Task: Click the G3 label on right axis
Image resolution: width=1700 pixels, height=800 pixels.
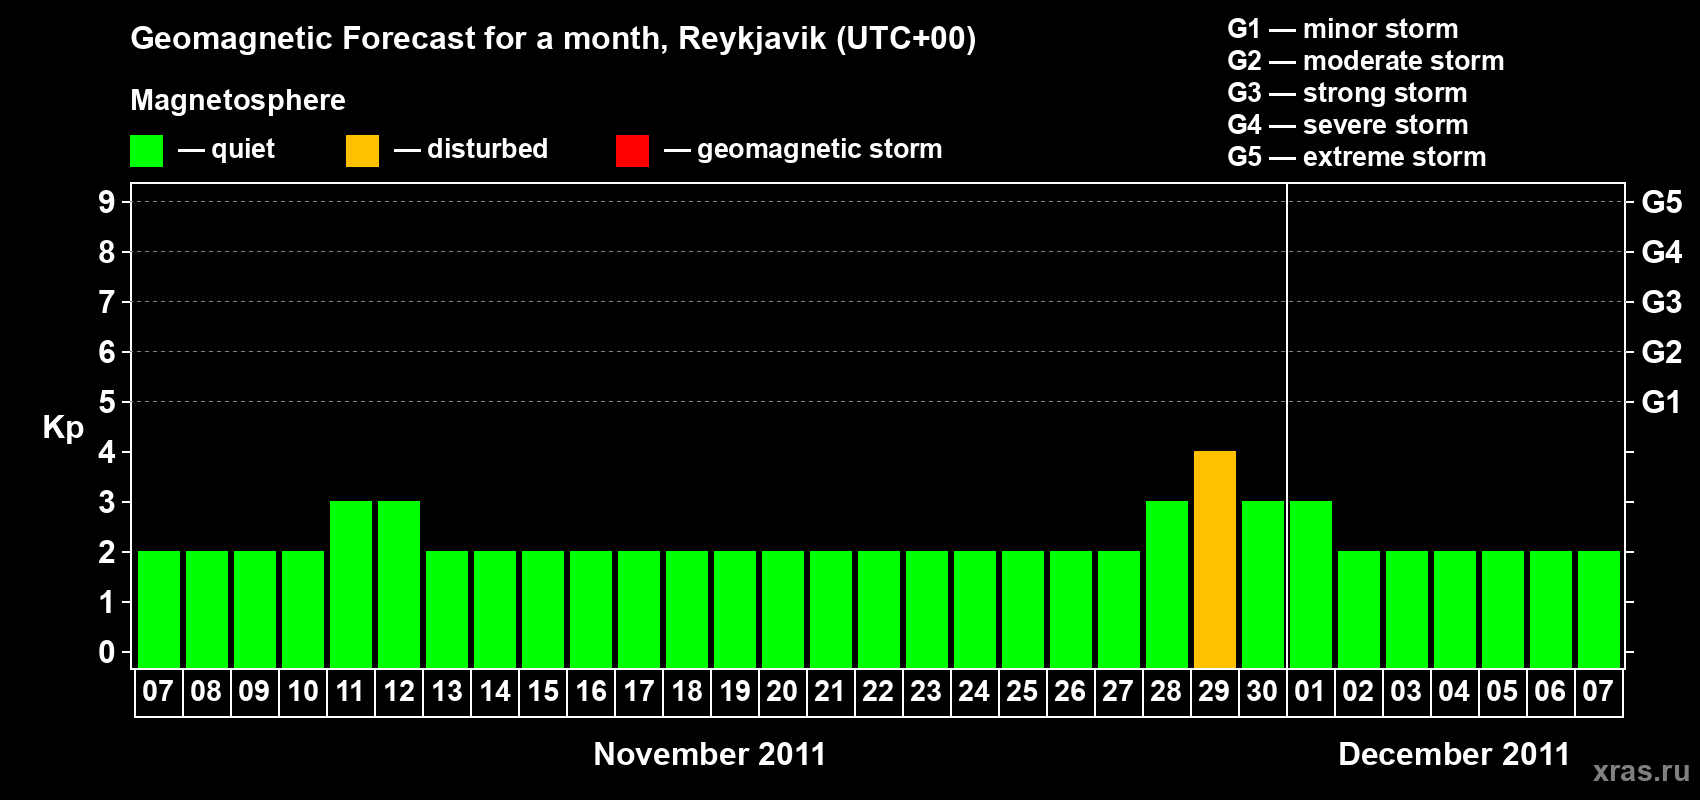Action: click(x=1662, y=302)
